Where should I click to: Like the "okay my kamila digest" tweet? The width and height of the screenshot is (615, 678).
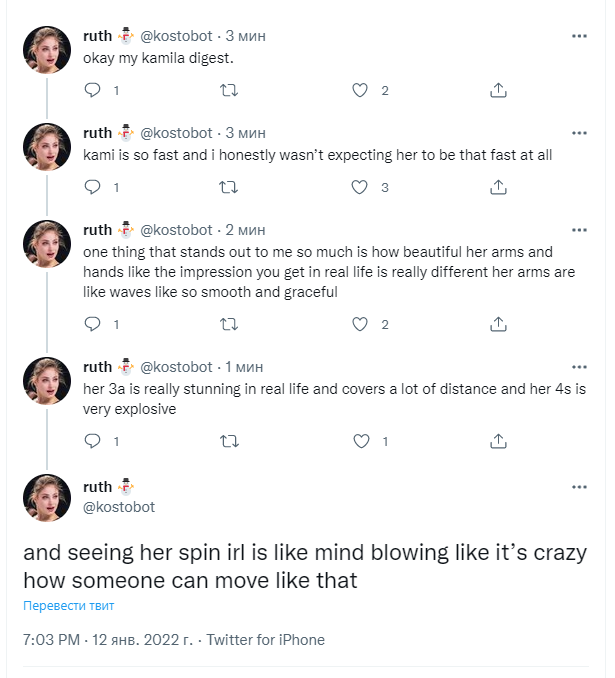click(362, 90)
